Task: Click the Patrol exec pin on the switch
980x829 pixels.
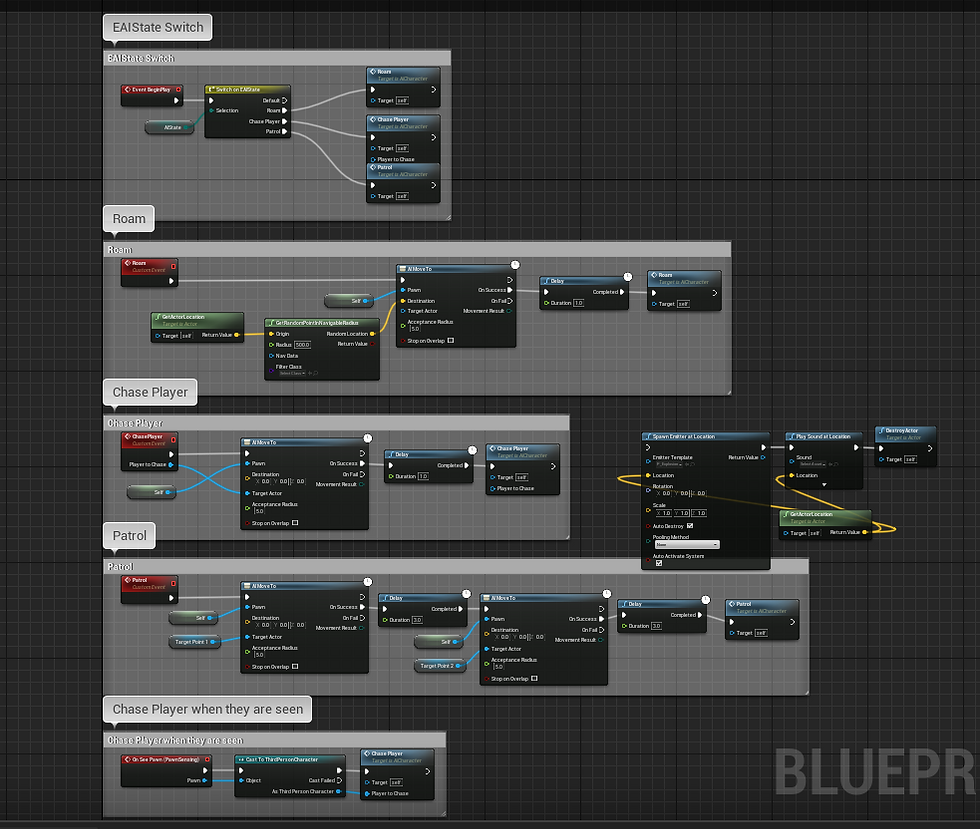Action: (284, 131)
